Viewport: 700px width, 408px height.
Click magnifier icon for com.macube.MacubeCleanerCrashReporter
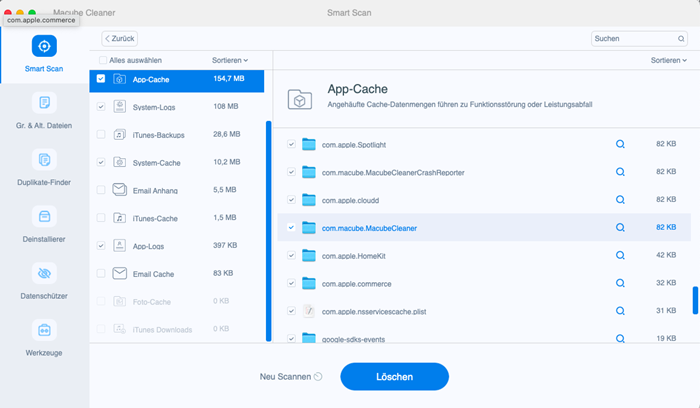(x=620, y=172)
